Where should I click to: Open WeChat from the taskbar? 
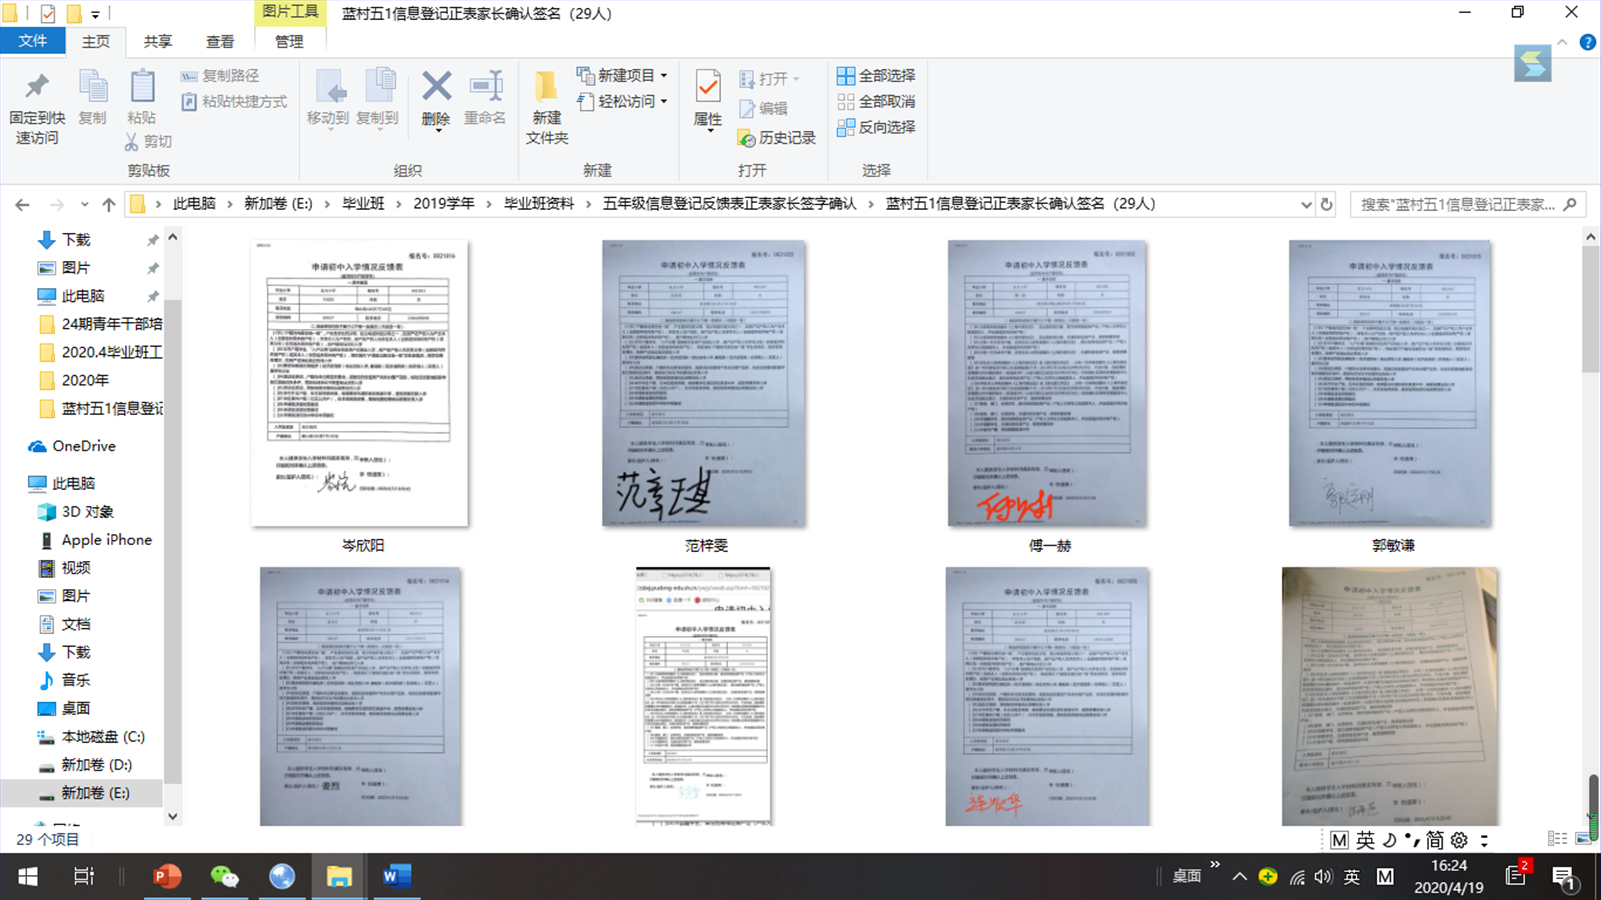coord(224,877)
